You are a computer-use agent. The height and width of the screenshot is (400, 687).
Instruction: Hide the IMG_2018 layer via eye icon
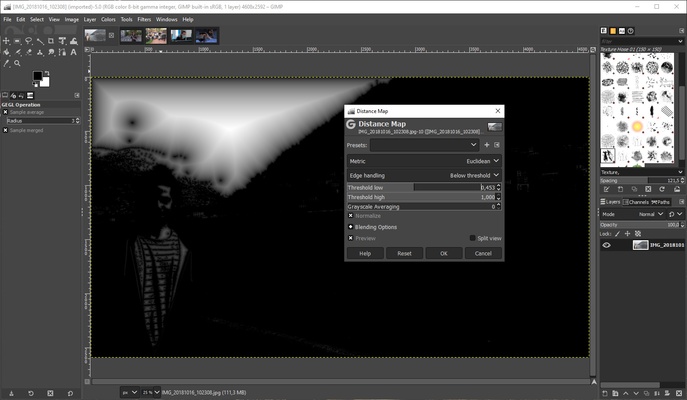click(606, 245)
